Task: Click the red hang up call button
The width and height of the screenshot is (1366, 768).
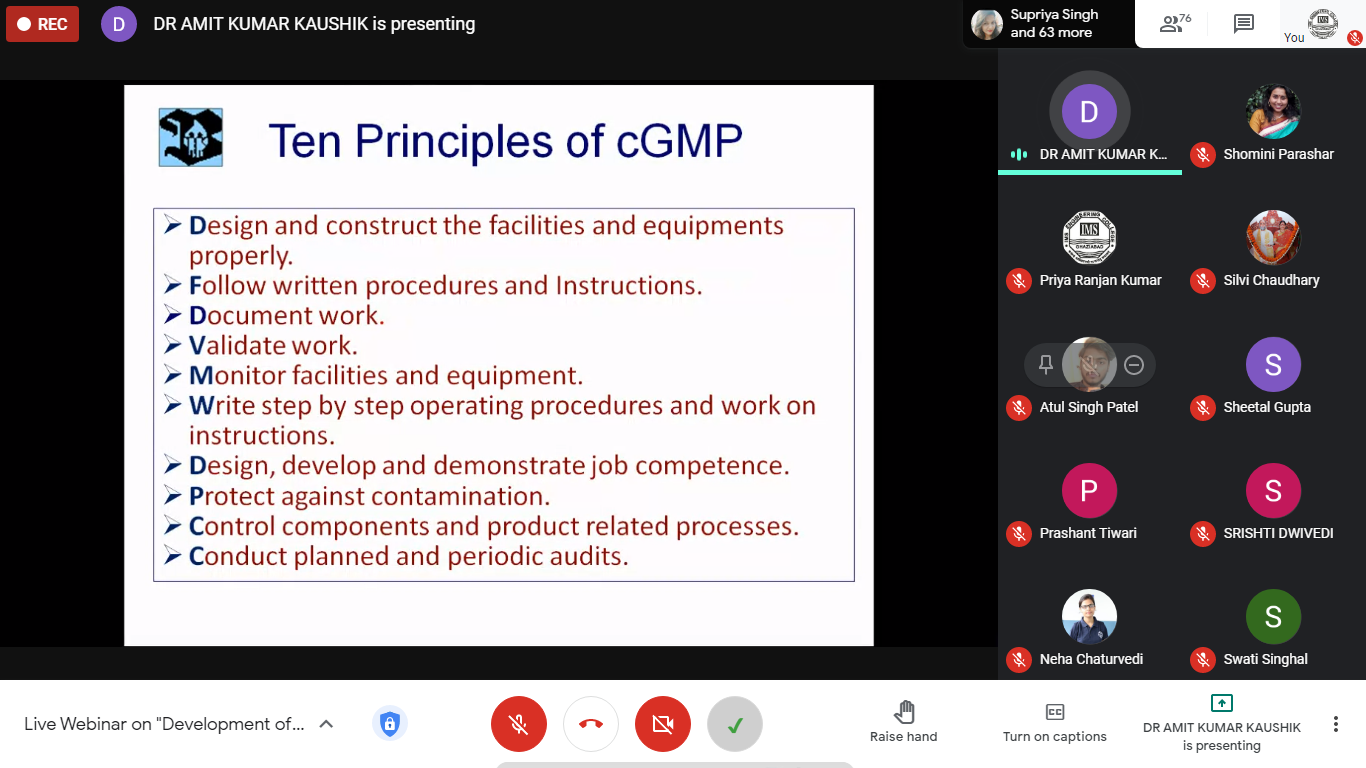Action: pos(591,724)
